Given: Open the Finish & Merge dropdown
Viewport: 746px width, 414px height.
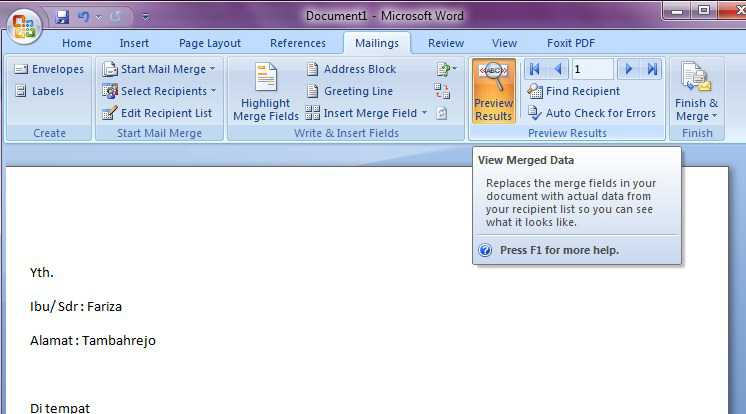Looking at the screenshot, I should point(697,92).
